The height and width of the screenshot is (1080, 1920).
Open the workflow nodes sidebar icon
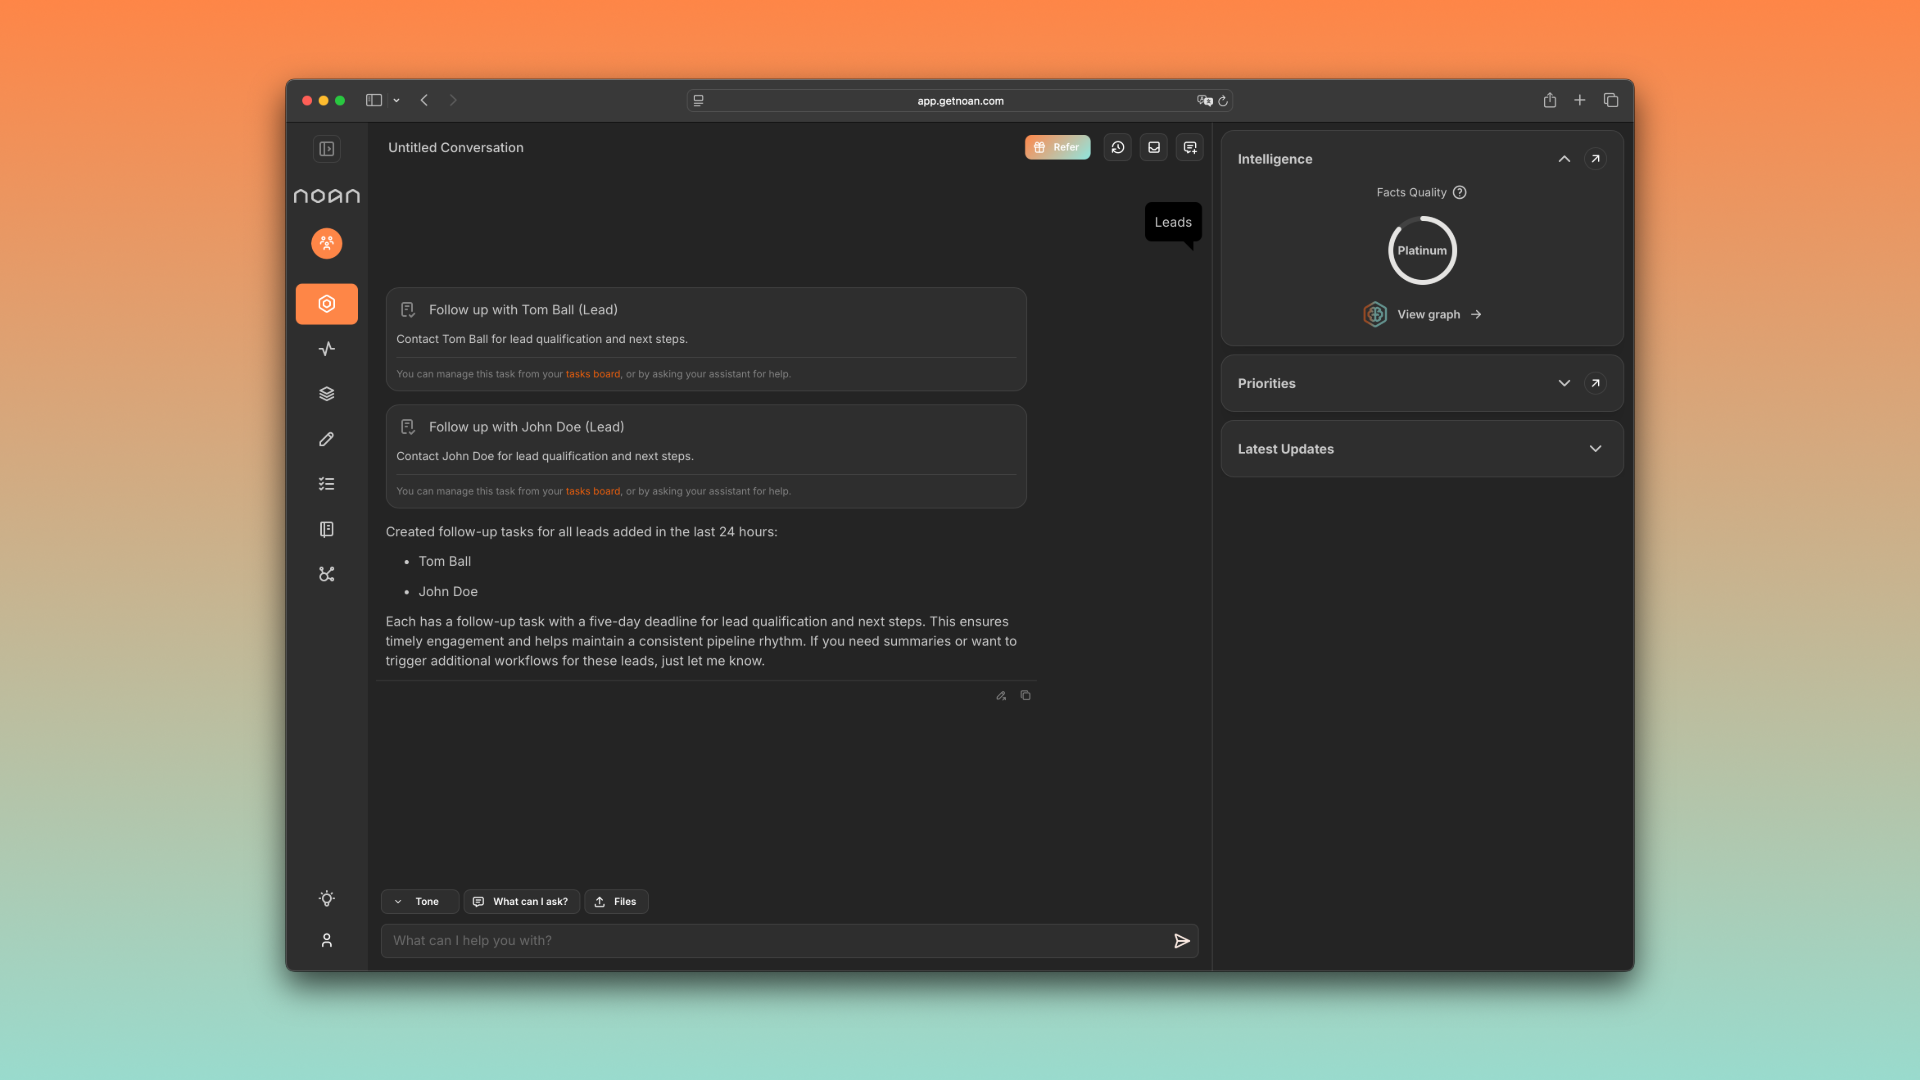(x=326, y=574)
